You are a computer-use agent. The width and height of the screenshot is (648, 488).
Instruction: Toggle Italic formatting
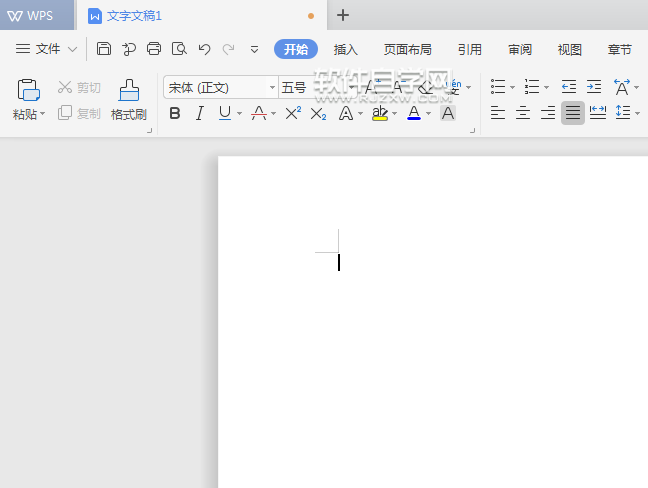(x=199, y=113)
